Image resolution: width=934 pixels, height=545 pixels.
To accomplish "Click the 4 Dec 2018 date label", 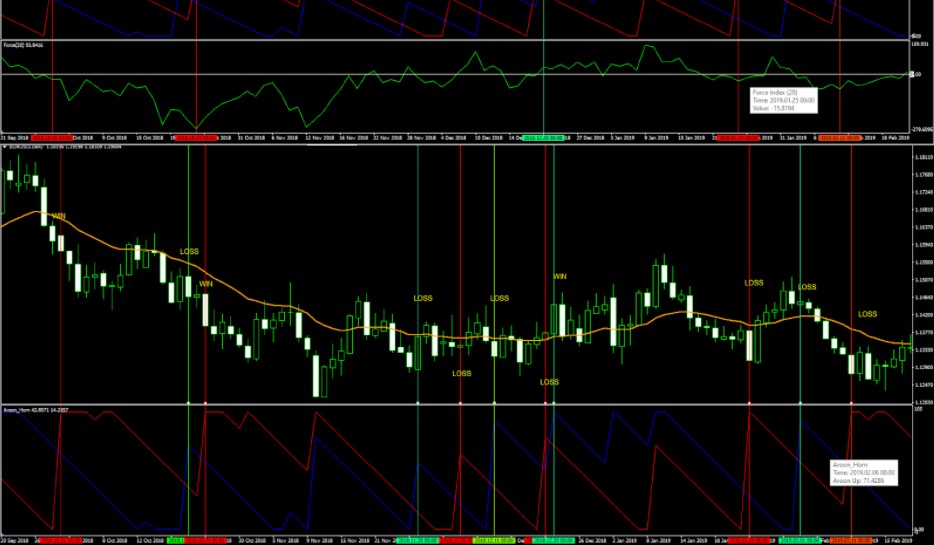I will [453, 138].
